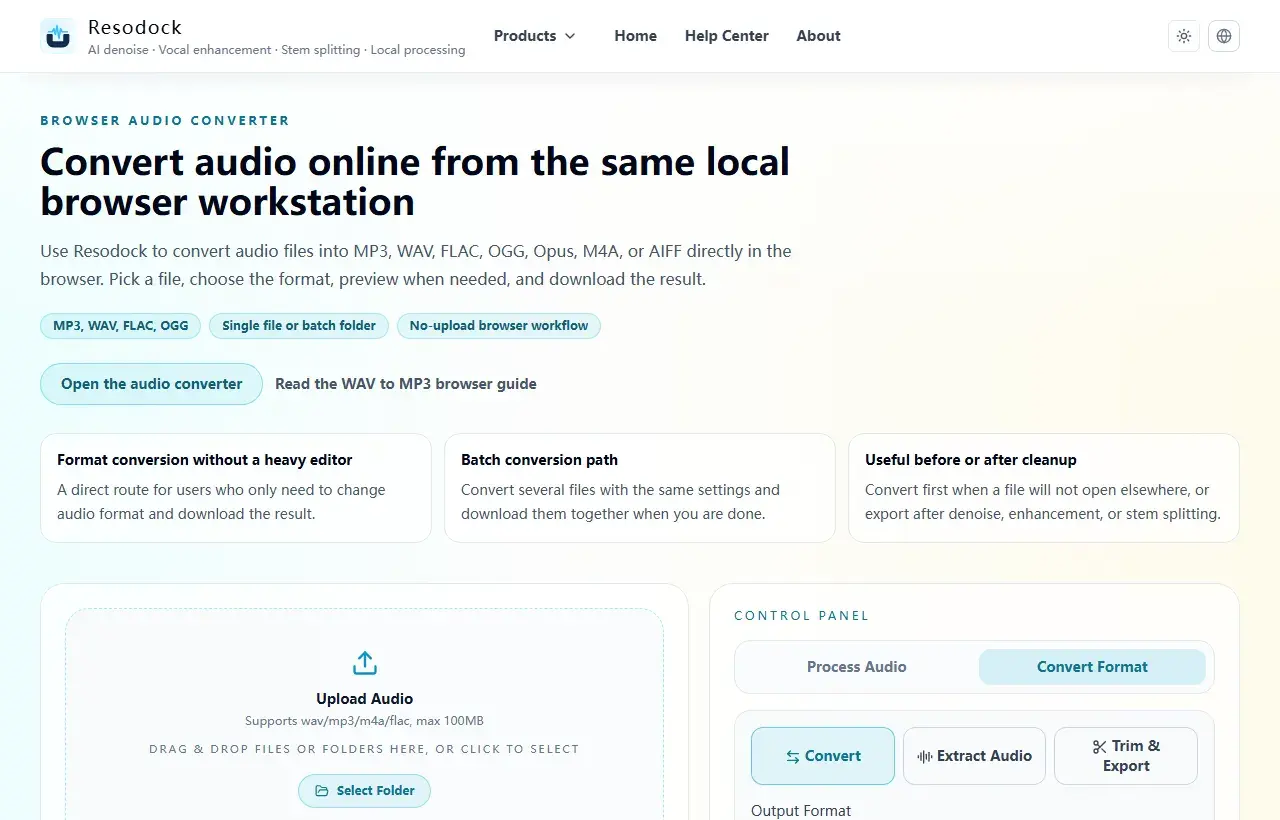Click the 'AI denoise · Vocal enhancement' tagline
This screenshot has height=820, width=1280.
[x=277, y=50]
